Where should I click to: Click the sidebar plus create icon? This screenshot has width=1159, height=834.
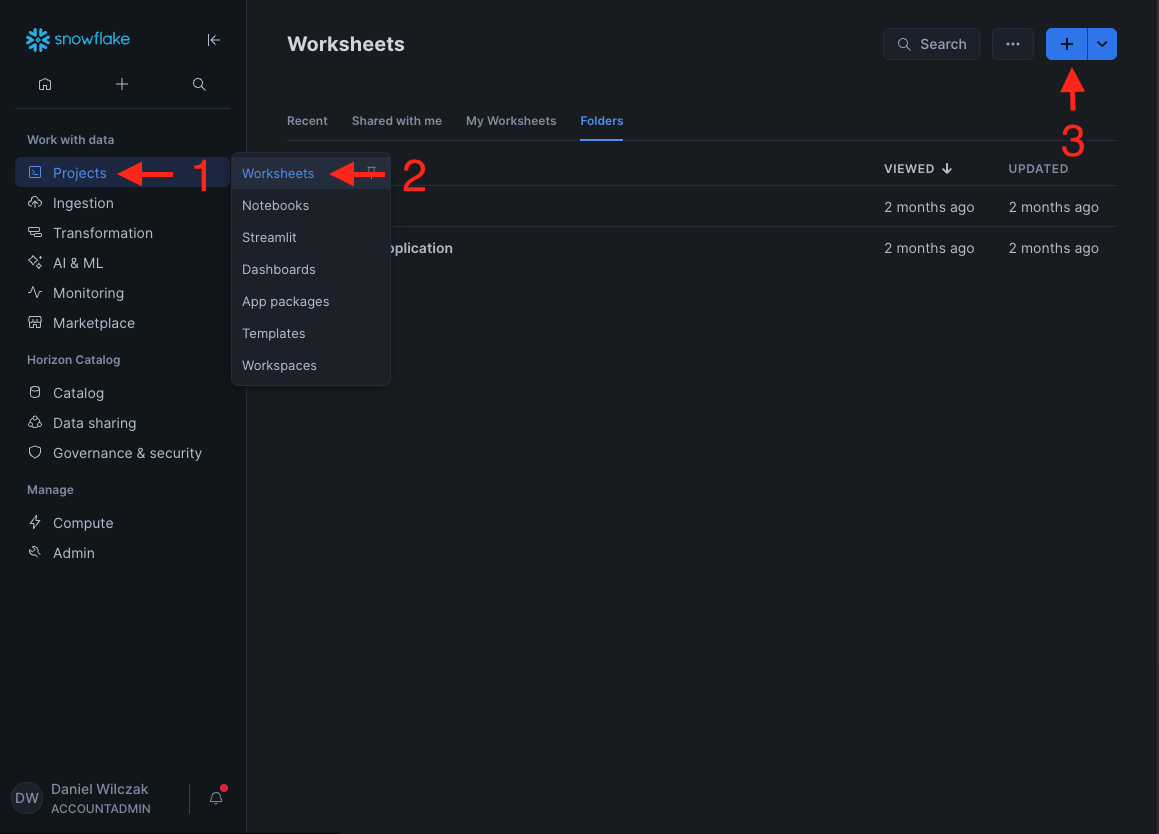(x=122, y=85)
